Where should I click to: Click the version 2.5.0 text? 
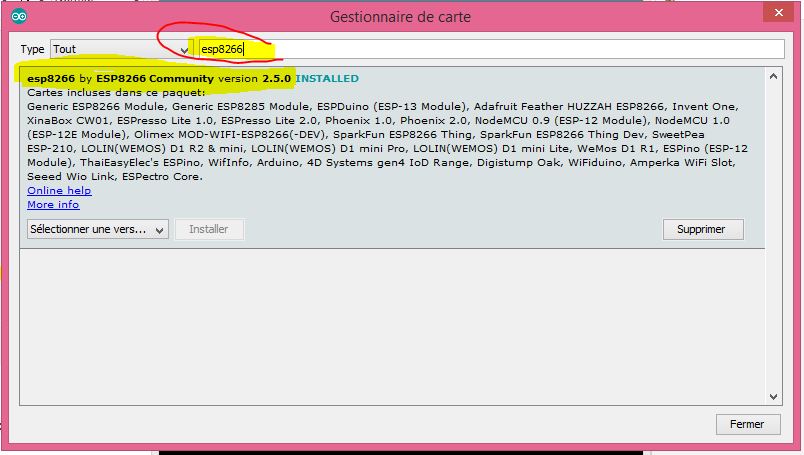tap(254, 78)
